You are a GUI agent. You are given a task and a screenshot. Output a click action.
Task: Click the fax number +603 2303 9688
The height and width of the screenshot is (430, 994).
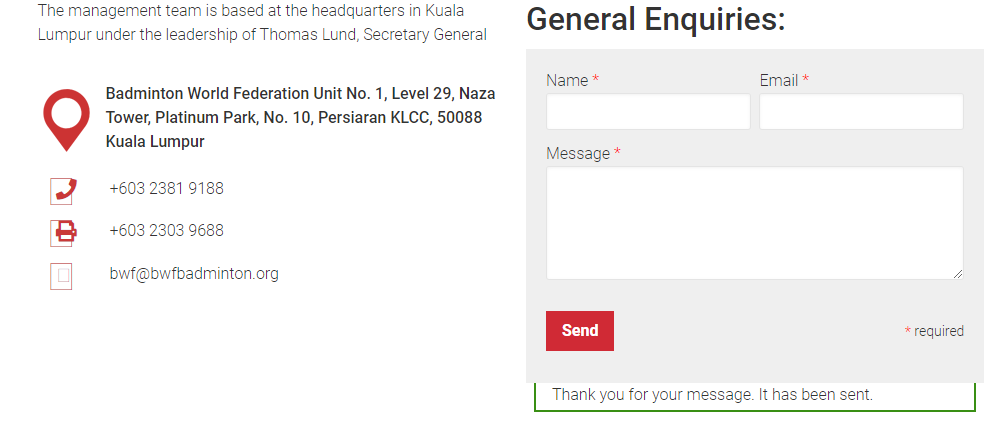166,230
